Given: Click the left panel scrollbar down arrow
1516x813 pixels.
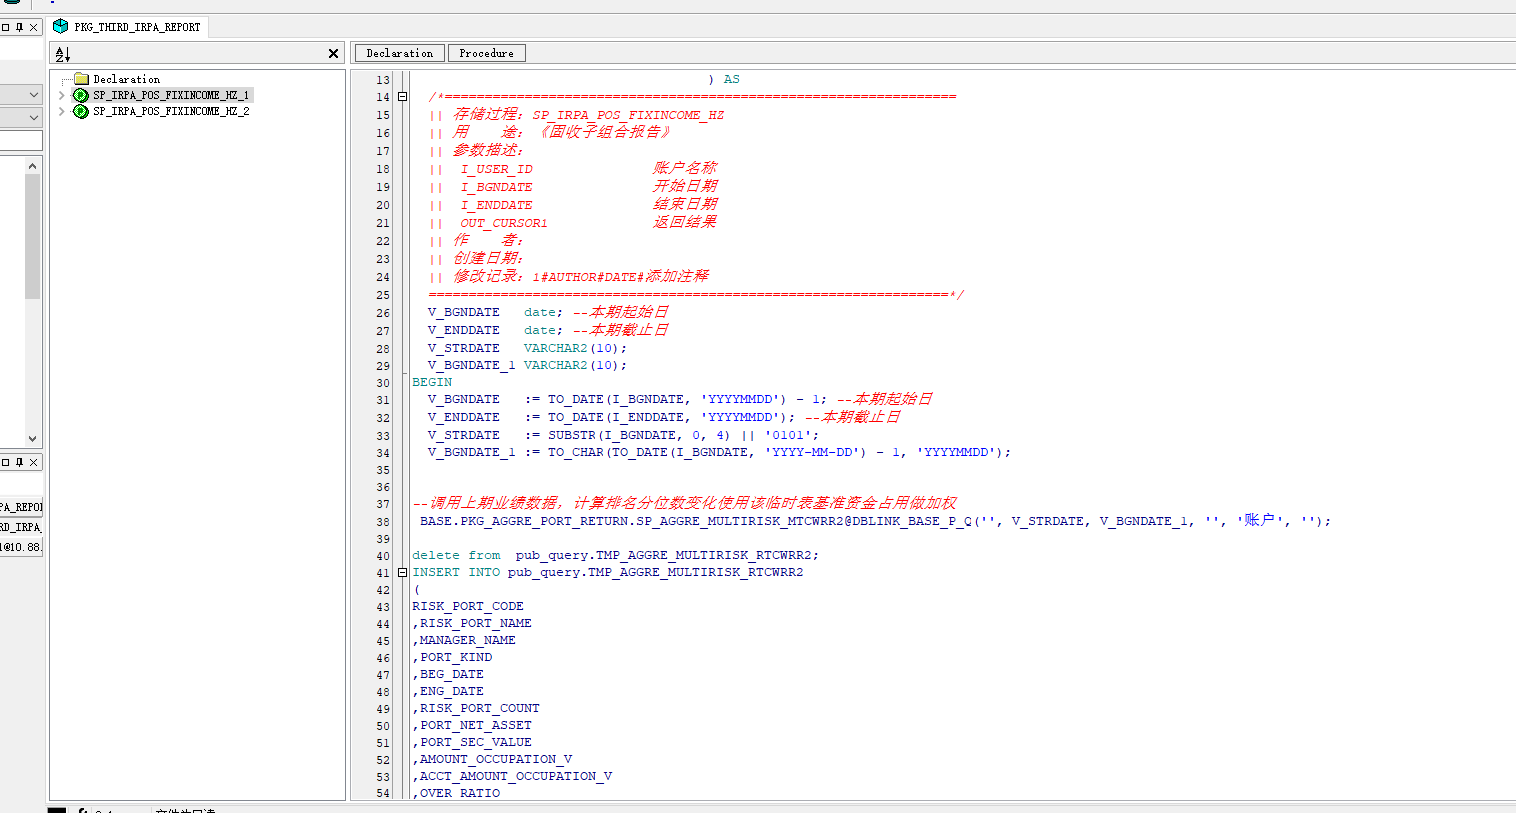Looking at the screenshot, I should (32, 438).
